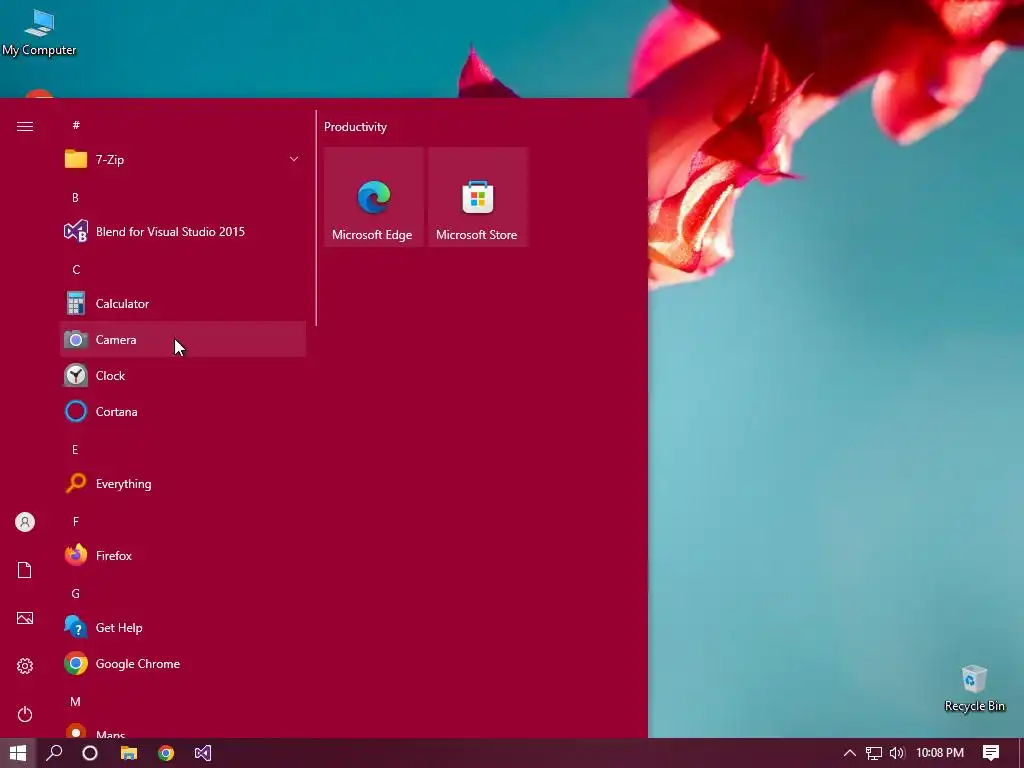Open the Get Help app
1024x768 pixels.
coord(183,628)
